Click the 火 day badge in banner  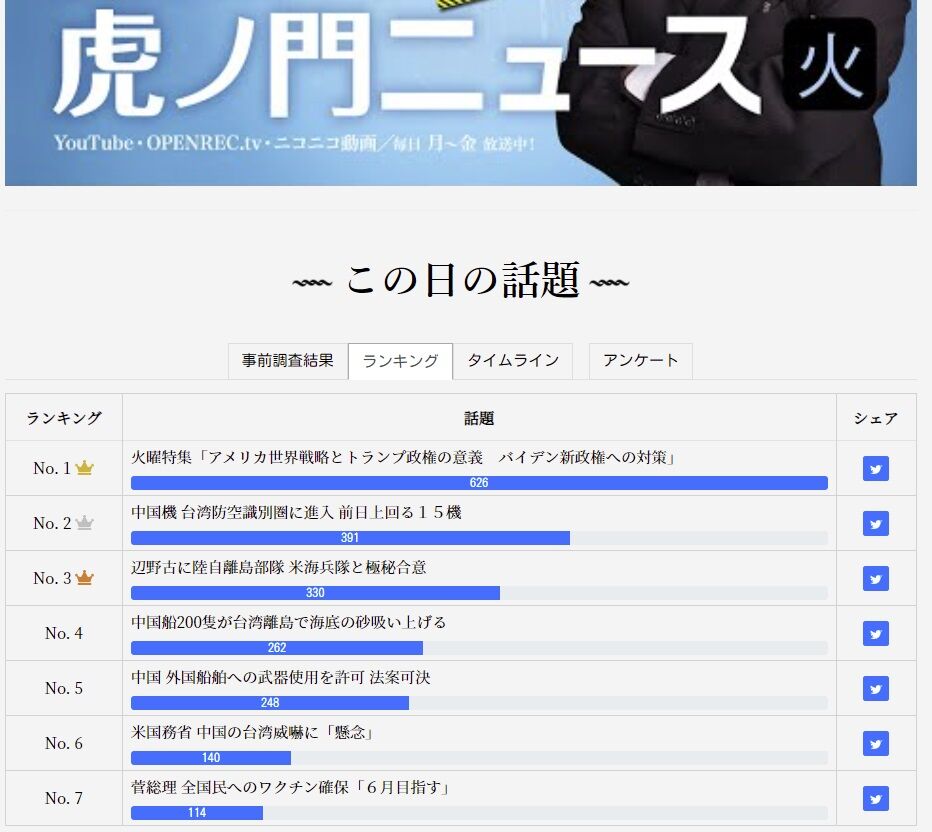[830, 64]
